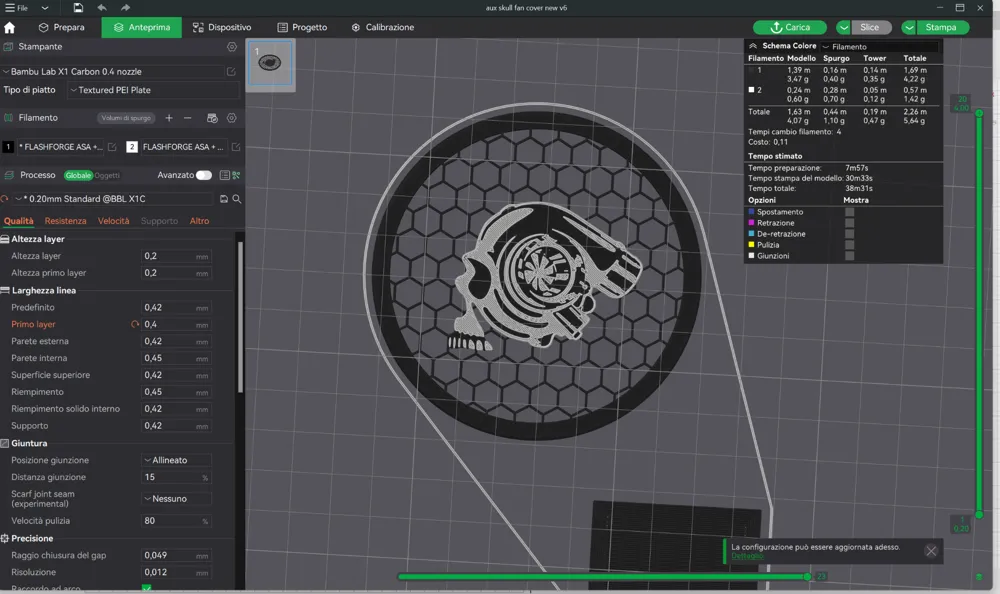Viewport: 1000px width, 594px height.
Task: Search process settings magnifier icon
Action: point(237,199)
